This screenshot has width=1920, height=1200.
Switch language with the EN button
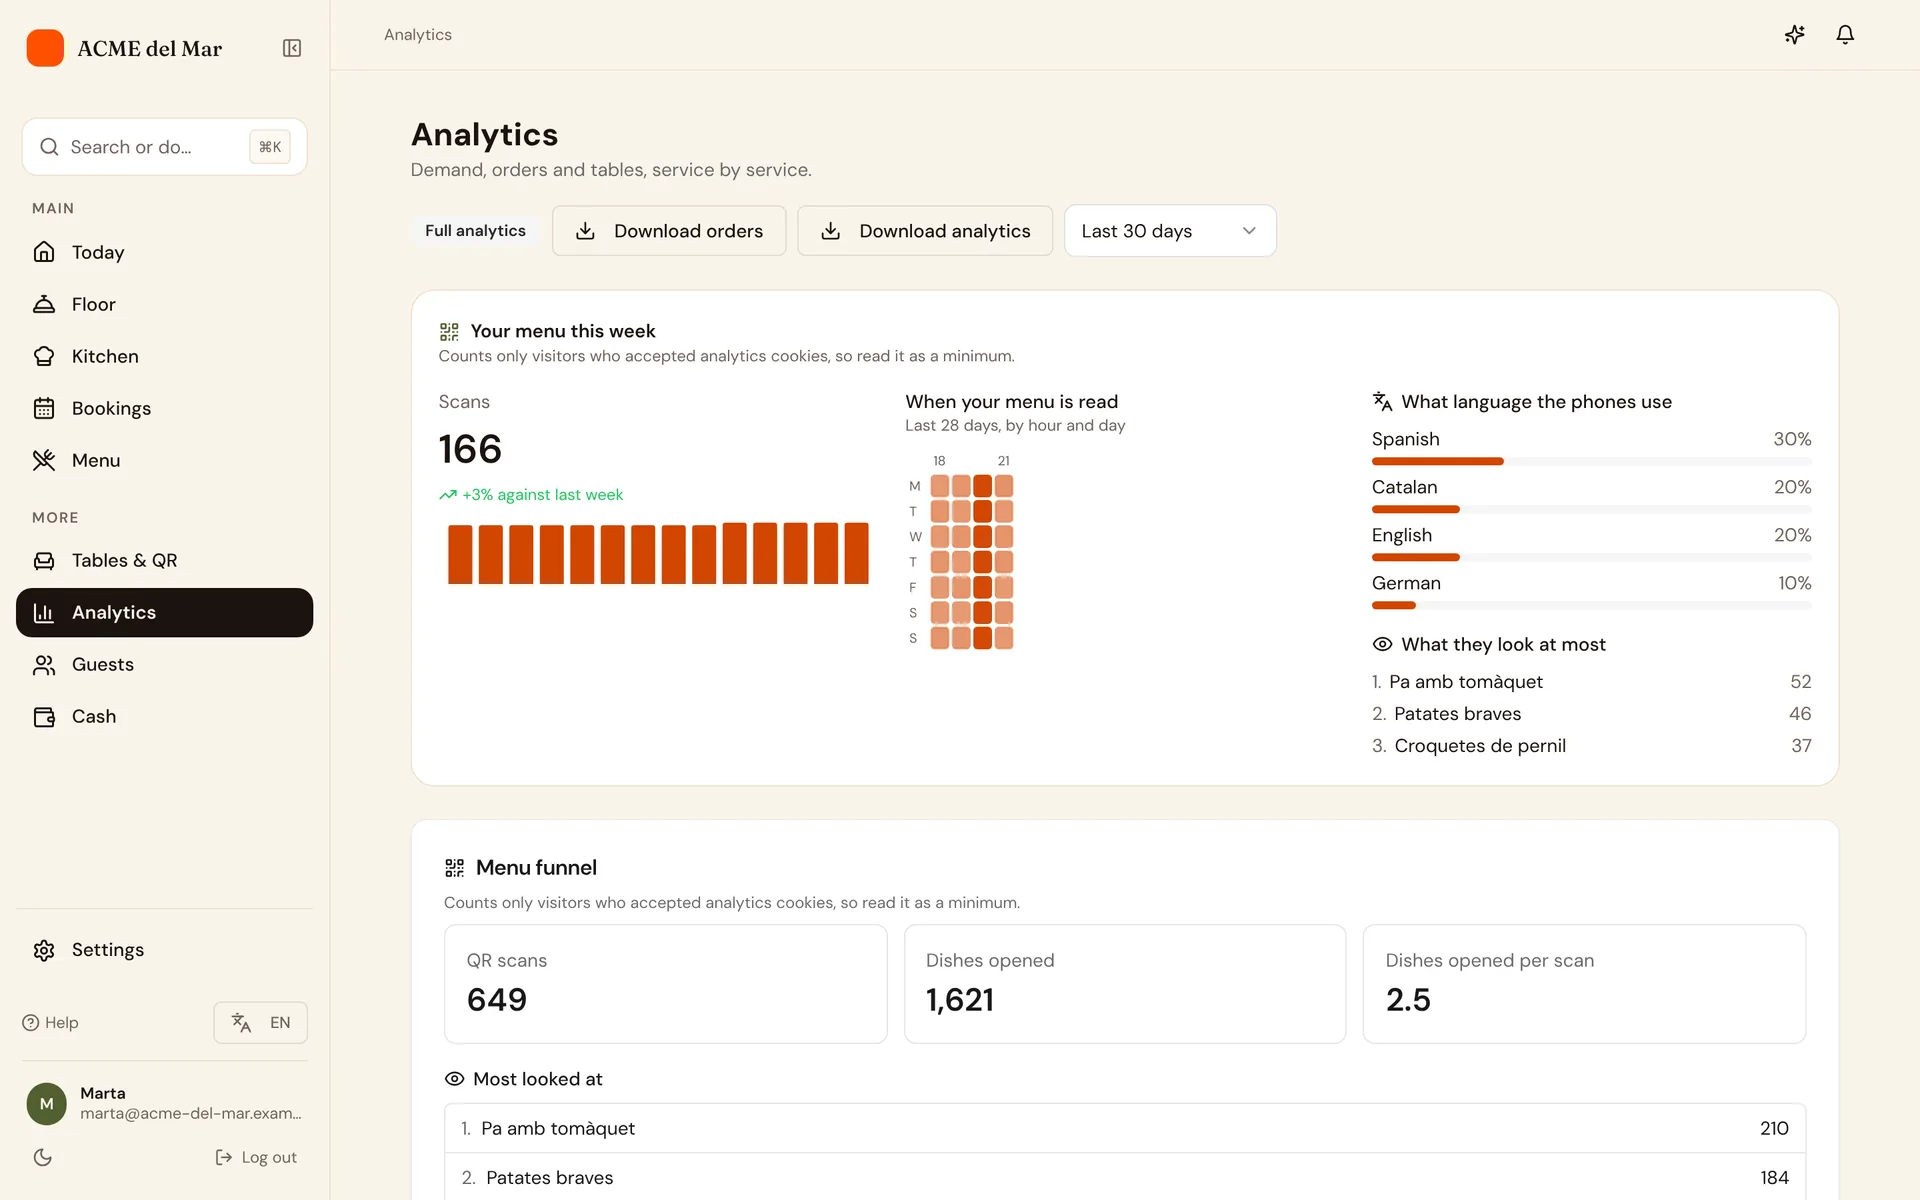point(260,1022)
